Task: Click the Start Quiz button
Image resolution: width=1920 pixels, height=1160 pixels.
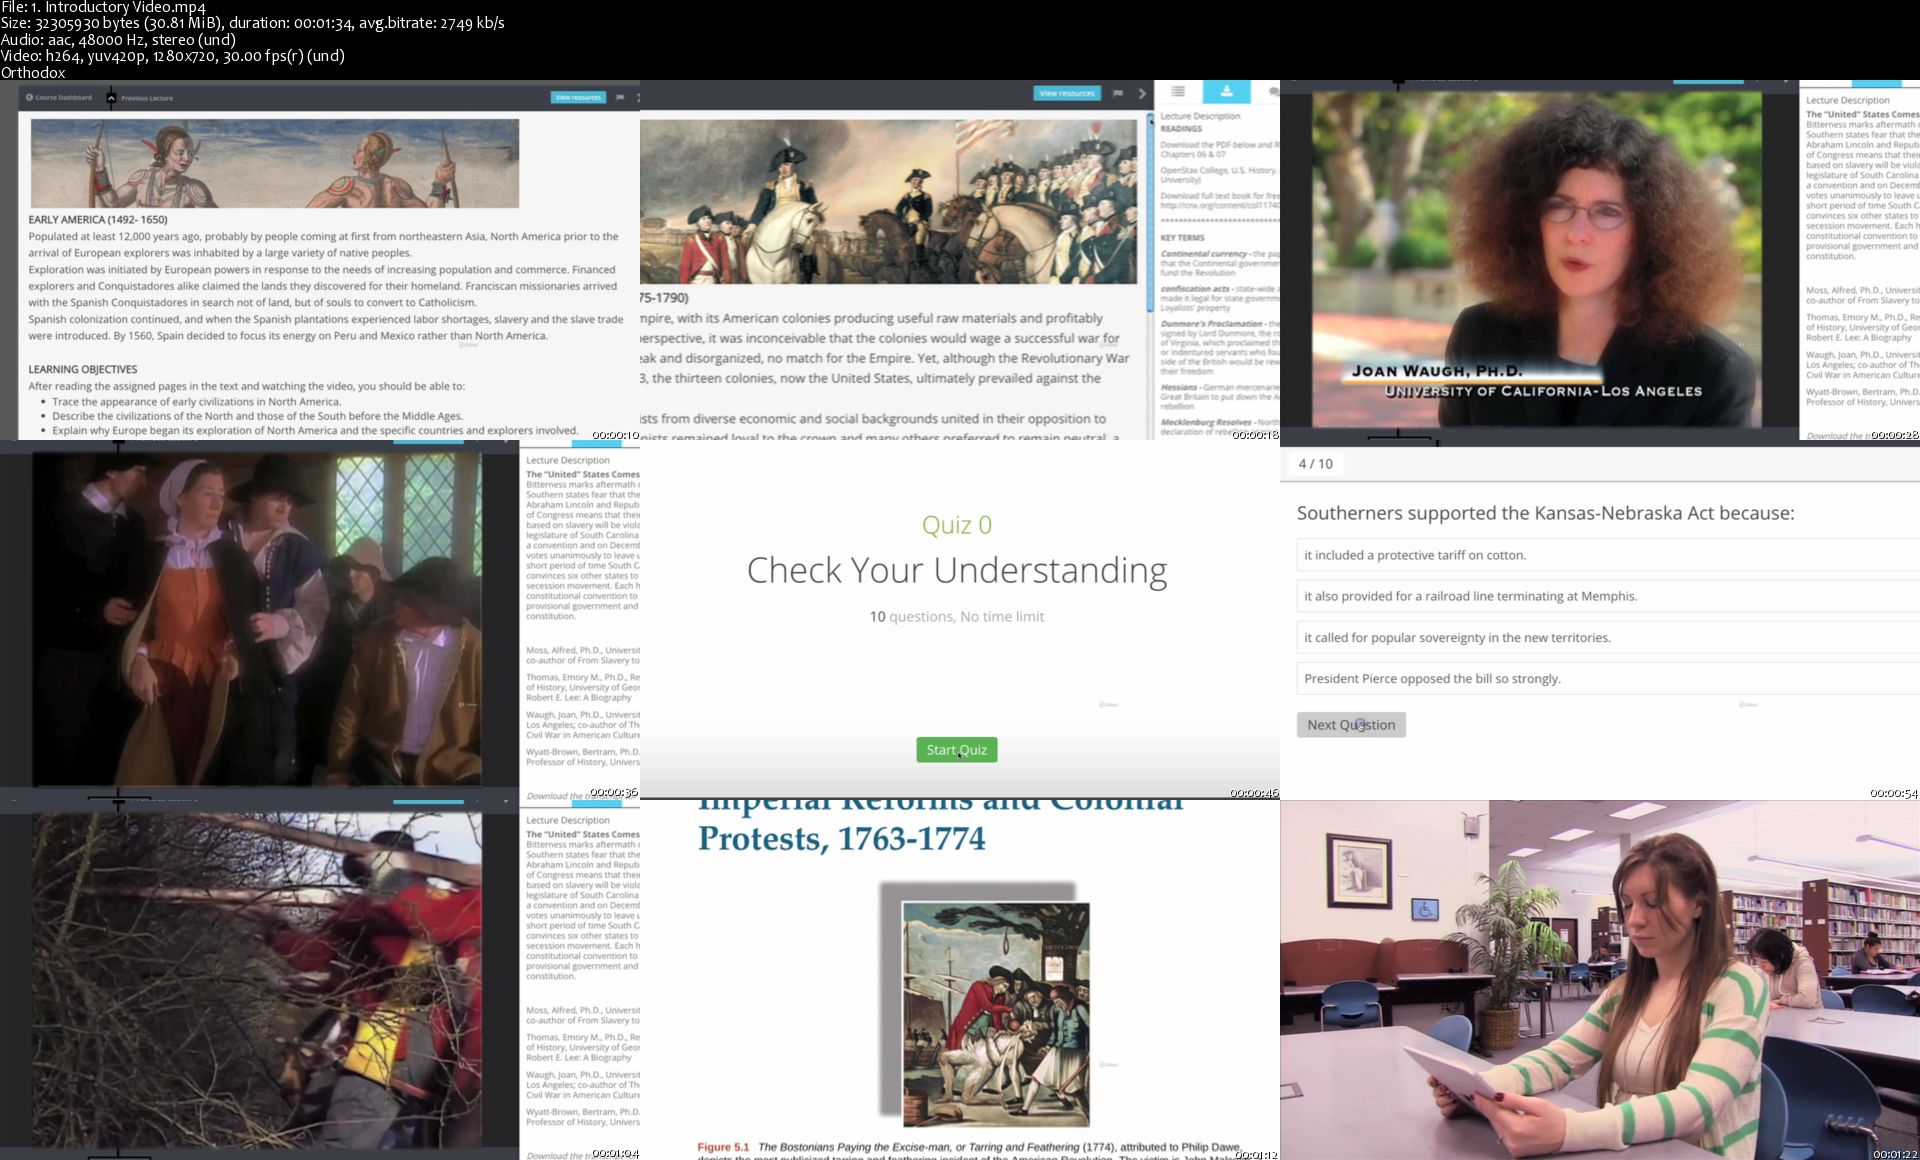Action: tap(956, 750)
